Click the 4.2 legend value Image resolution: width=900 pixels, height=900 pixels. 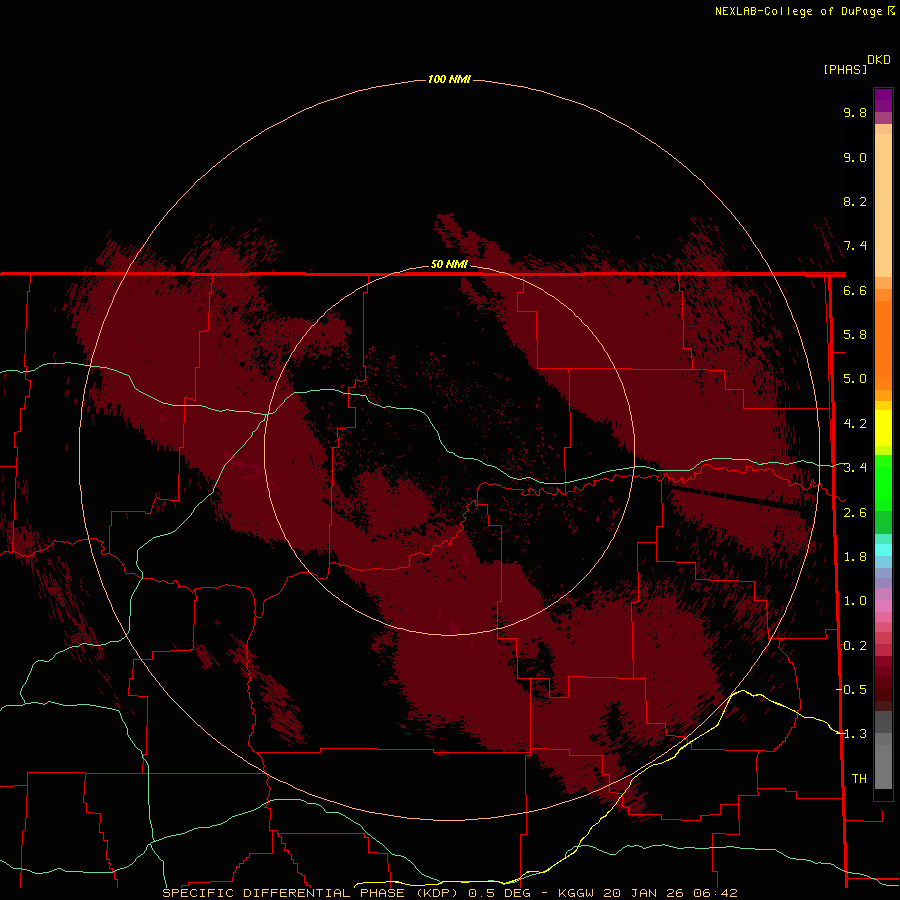(x=855, y=424)
